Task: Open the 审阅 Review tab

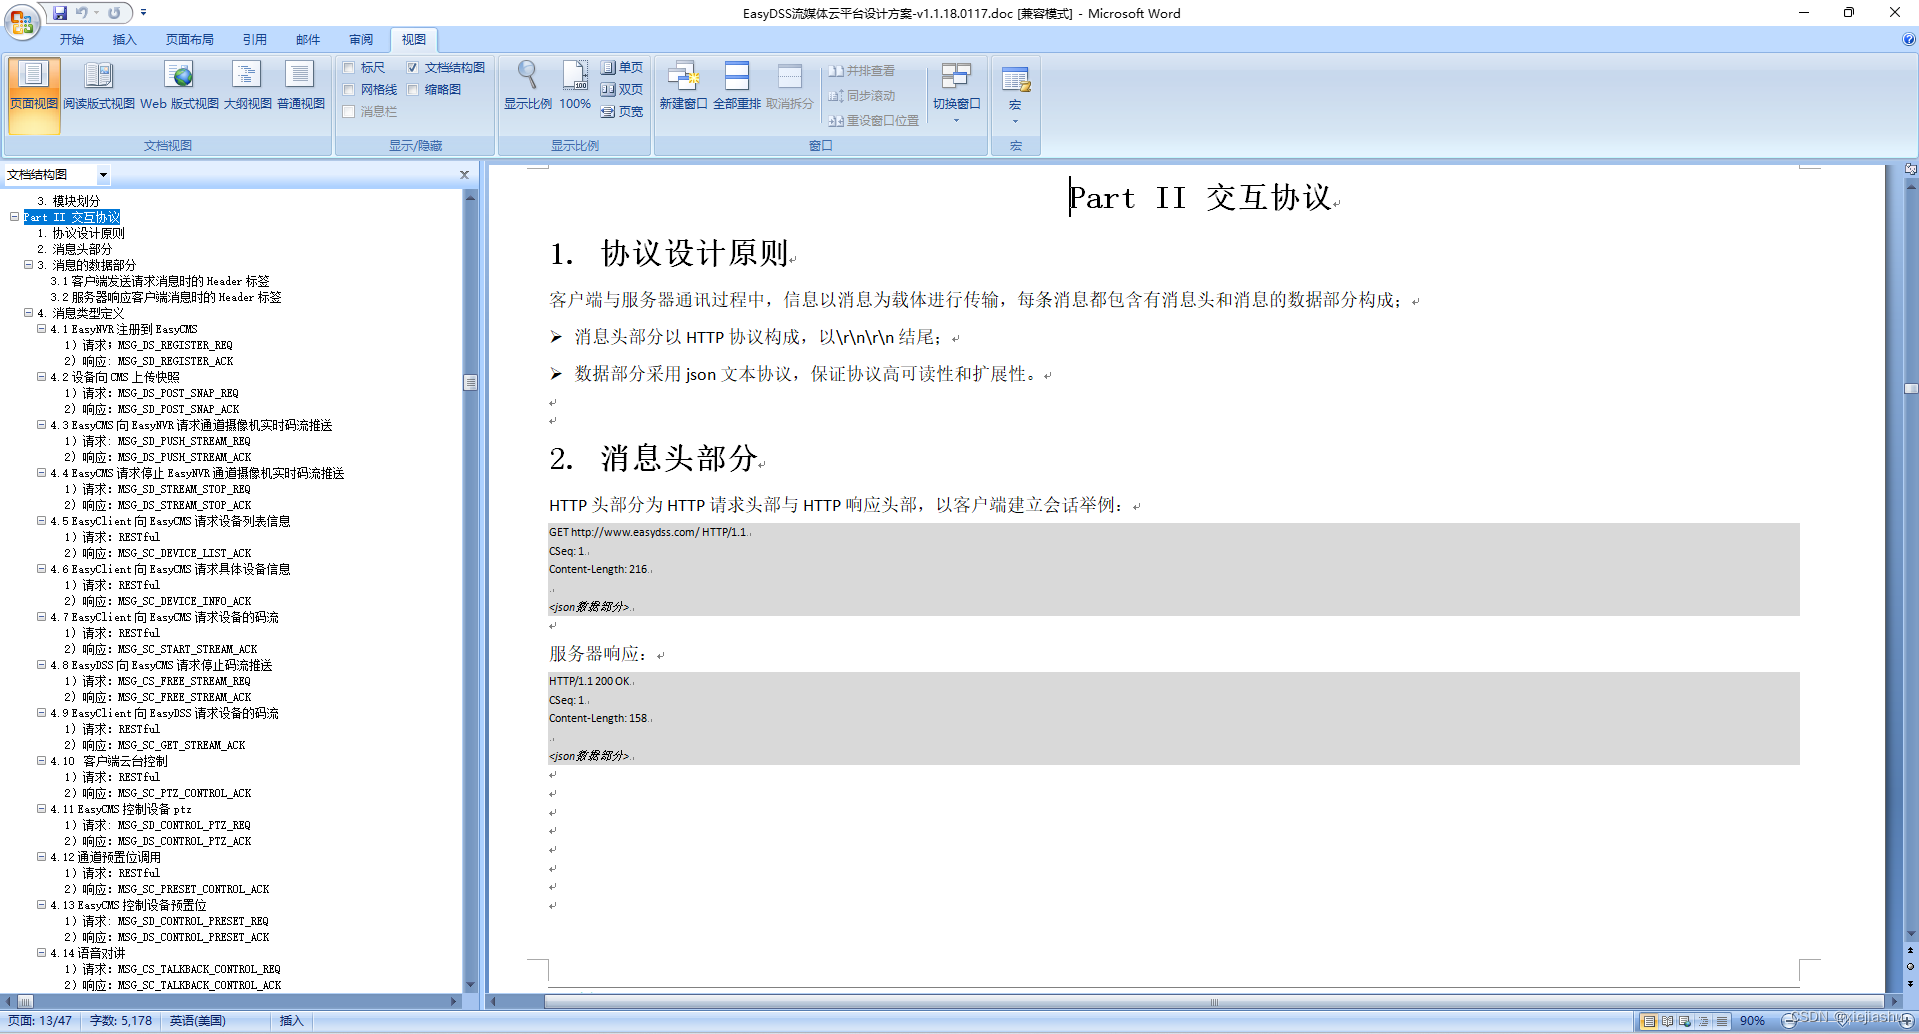Action: [x=361, y=40]
